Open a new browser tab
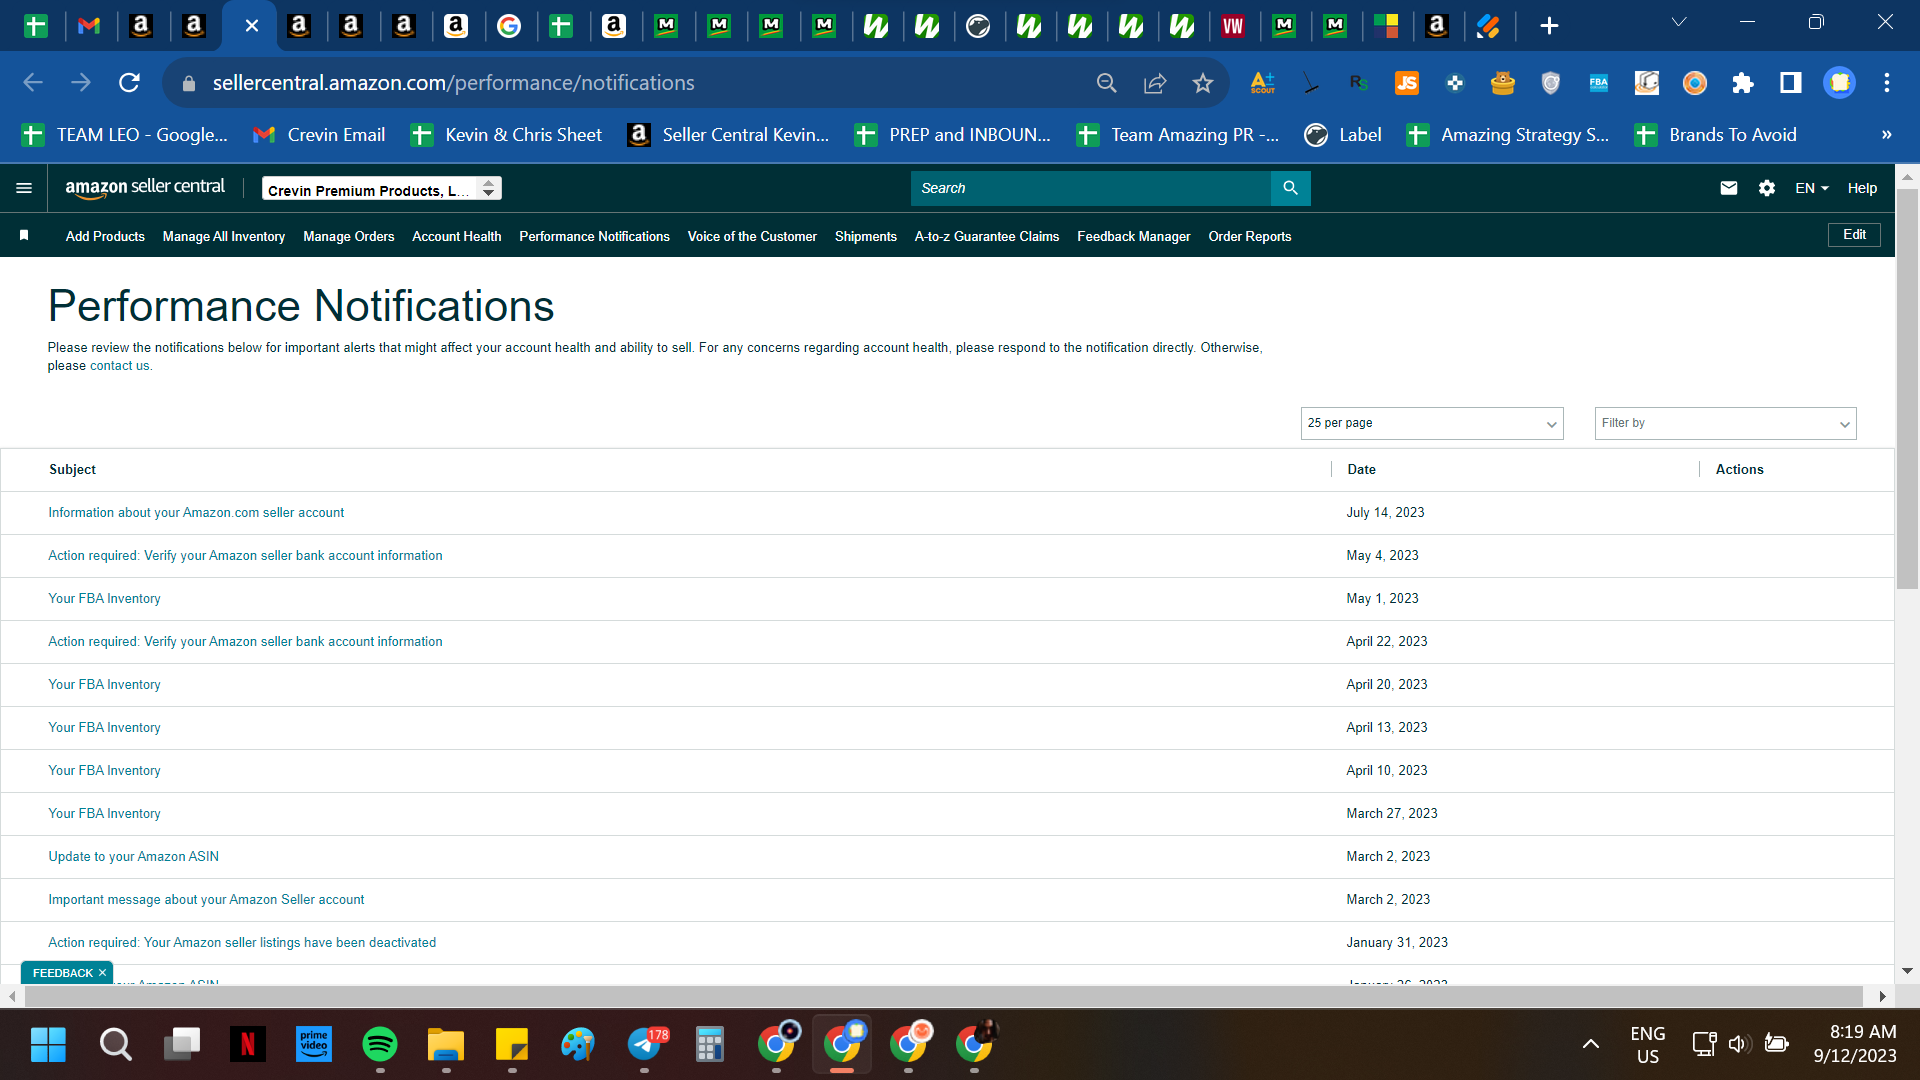This screenshot has height=1080, width=1920. click(1549, 26)
